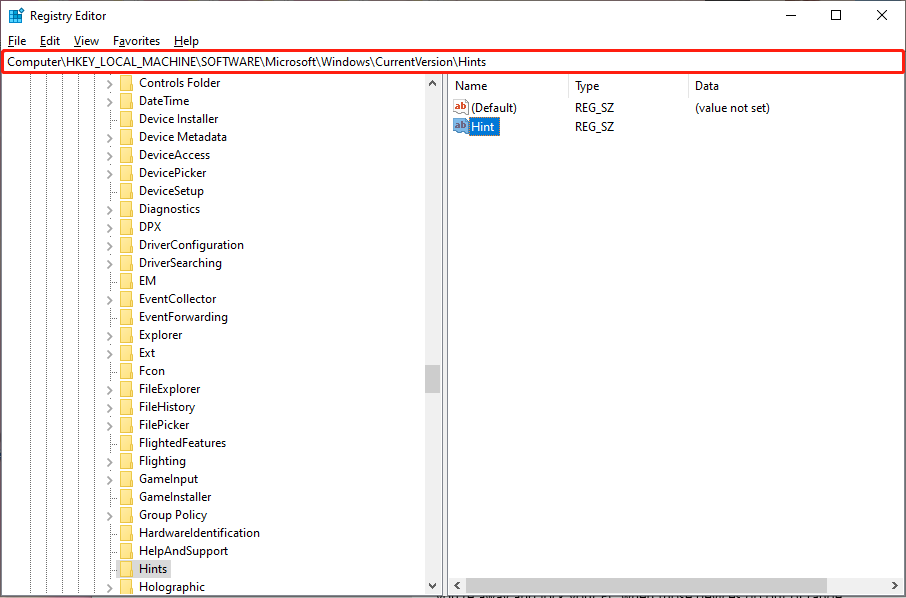906x598 pixels.
Task: Click the Device Installer folder icon
Action: tap(127, 119)
